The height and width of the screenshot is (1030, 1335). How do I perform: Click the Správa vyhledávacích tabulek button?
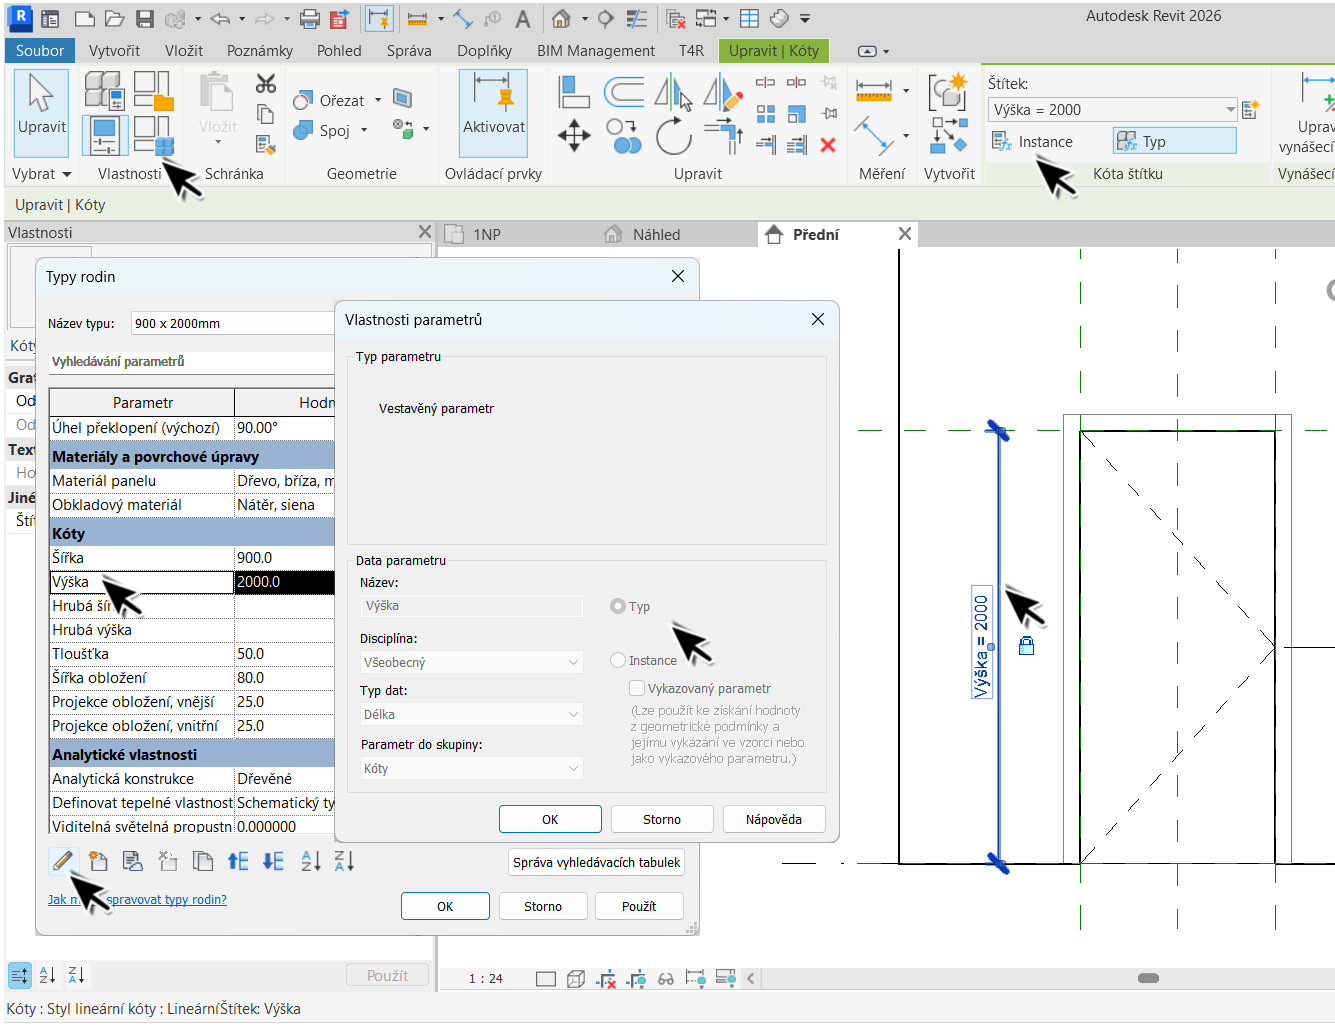click(596, 862)
